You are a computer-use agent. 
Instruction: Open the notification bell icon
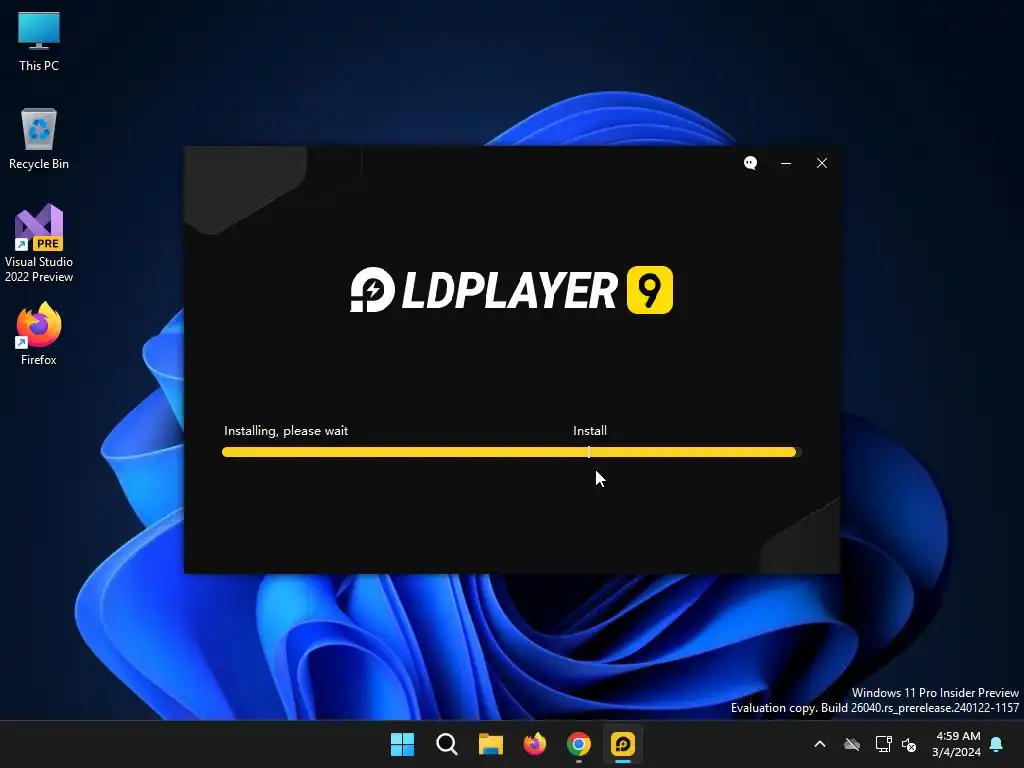[997, 744]
